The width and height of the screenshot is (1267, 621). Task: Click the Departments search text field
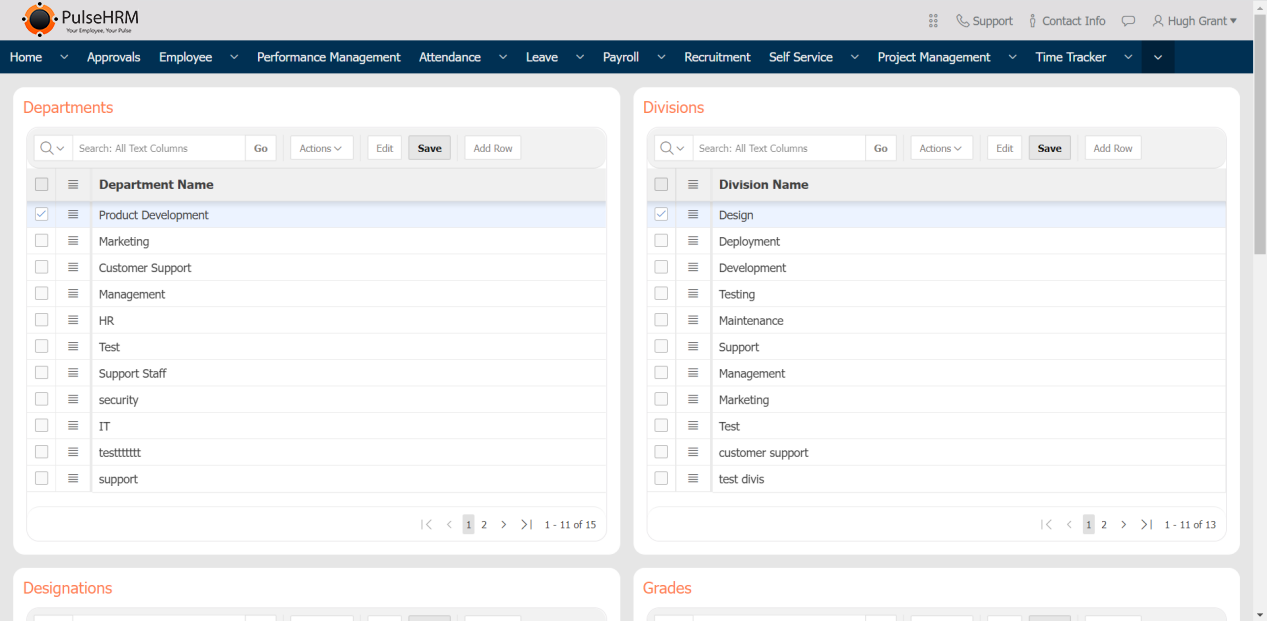click(x=159, y=148)
